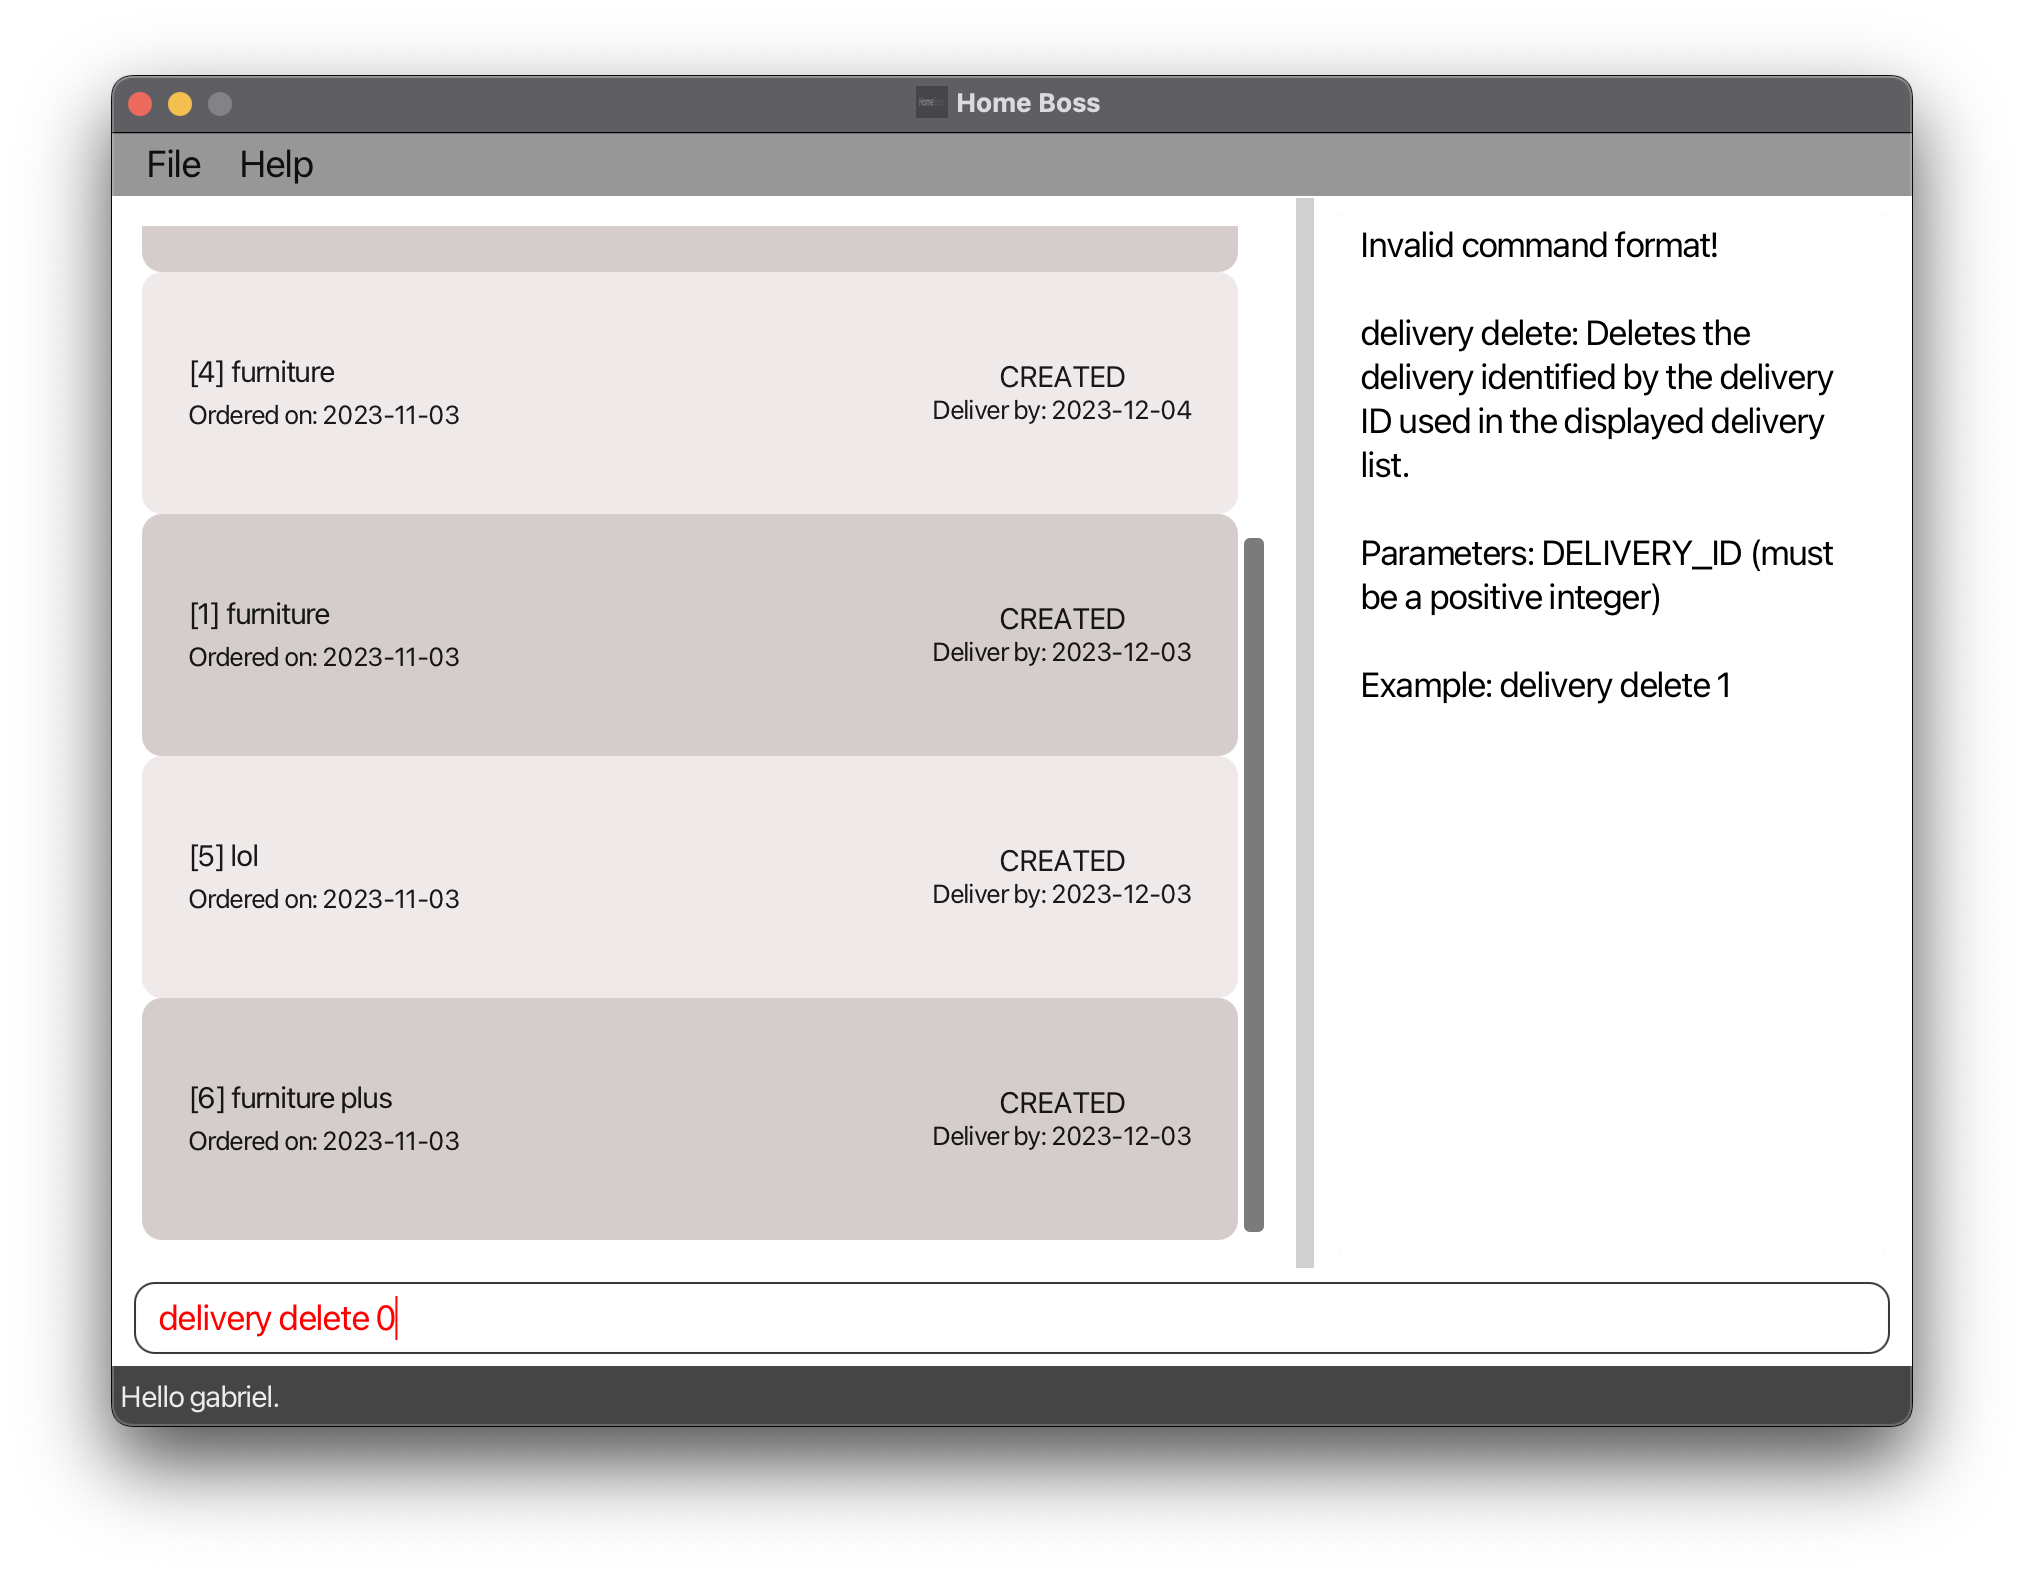Click the Example delivery delete 1 text
The height and width of the screenshot is (1574, 2024).
(1545, 686)
